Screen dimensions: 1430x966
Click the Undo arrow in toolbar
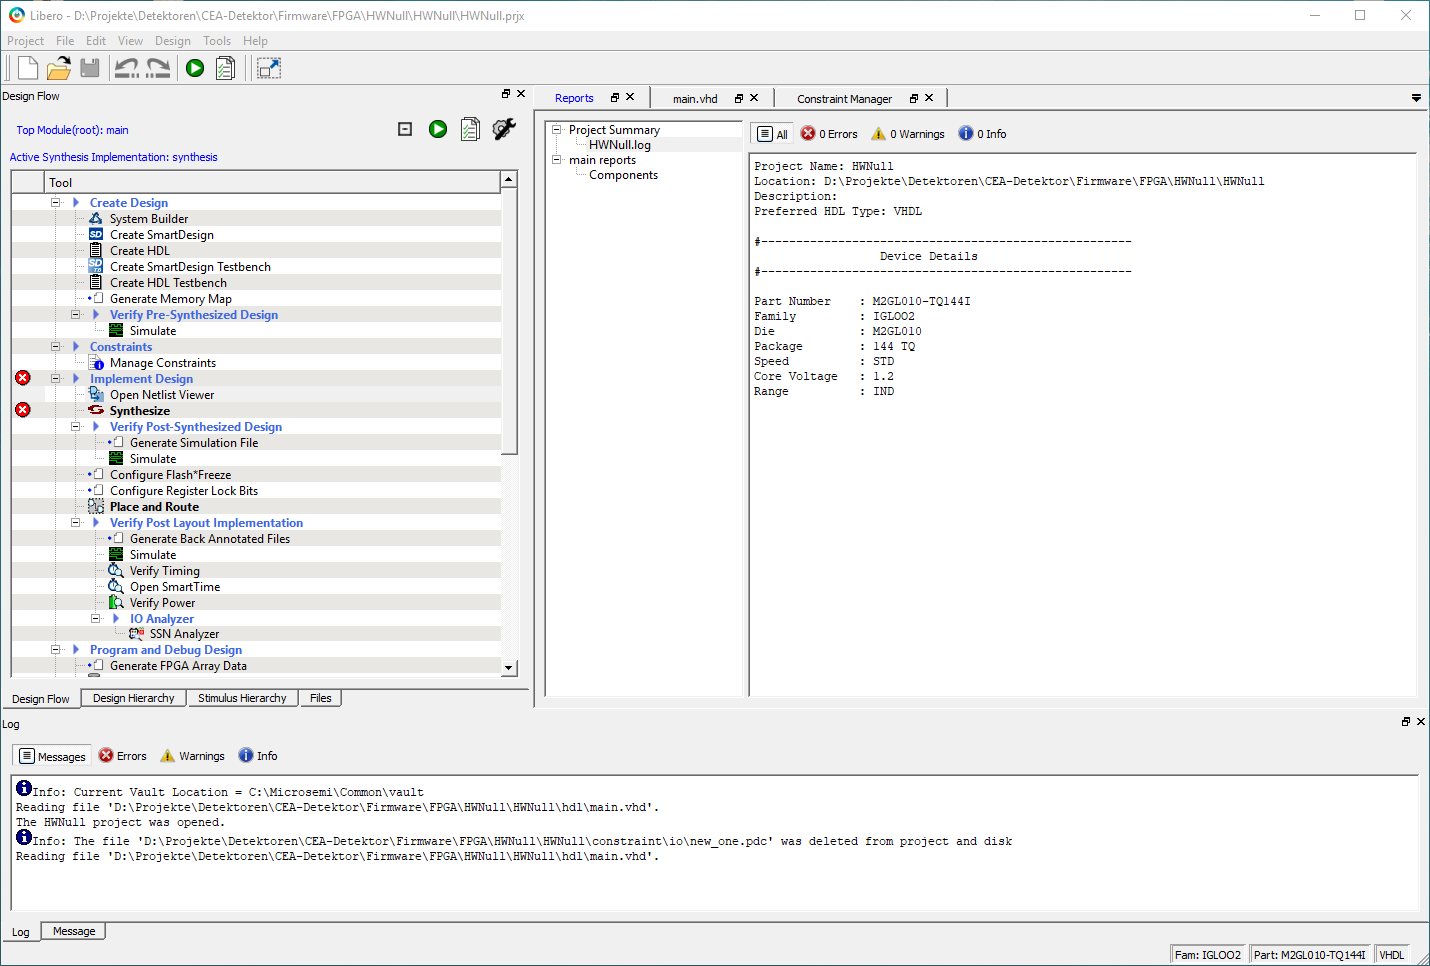point(127,68)
